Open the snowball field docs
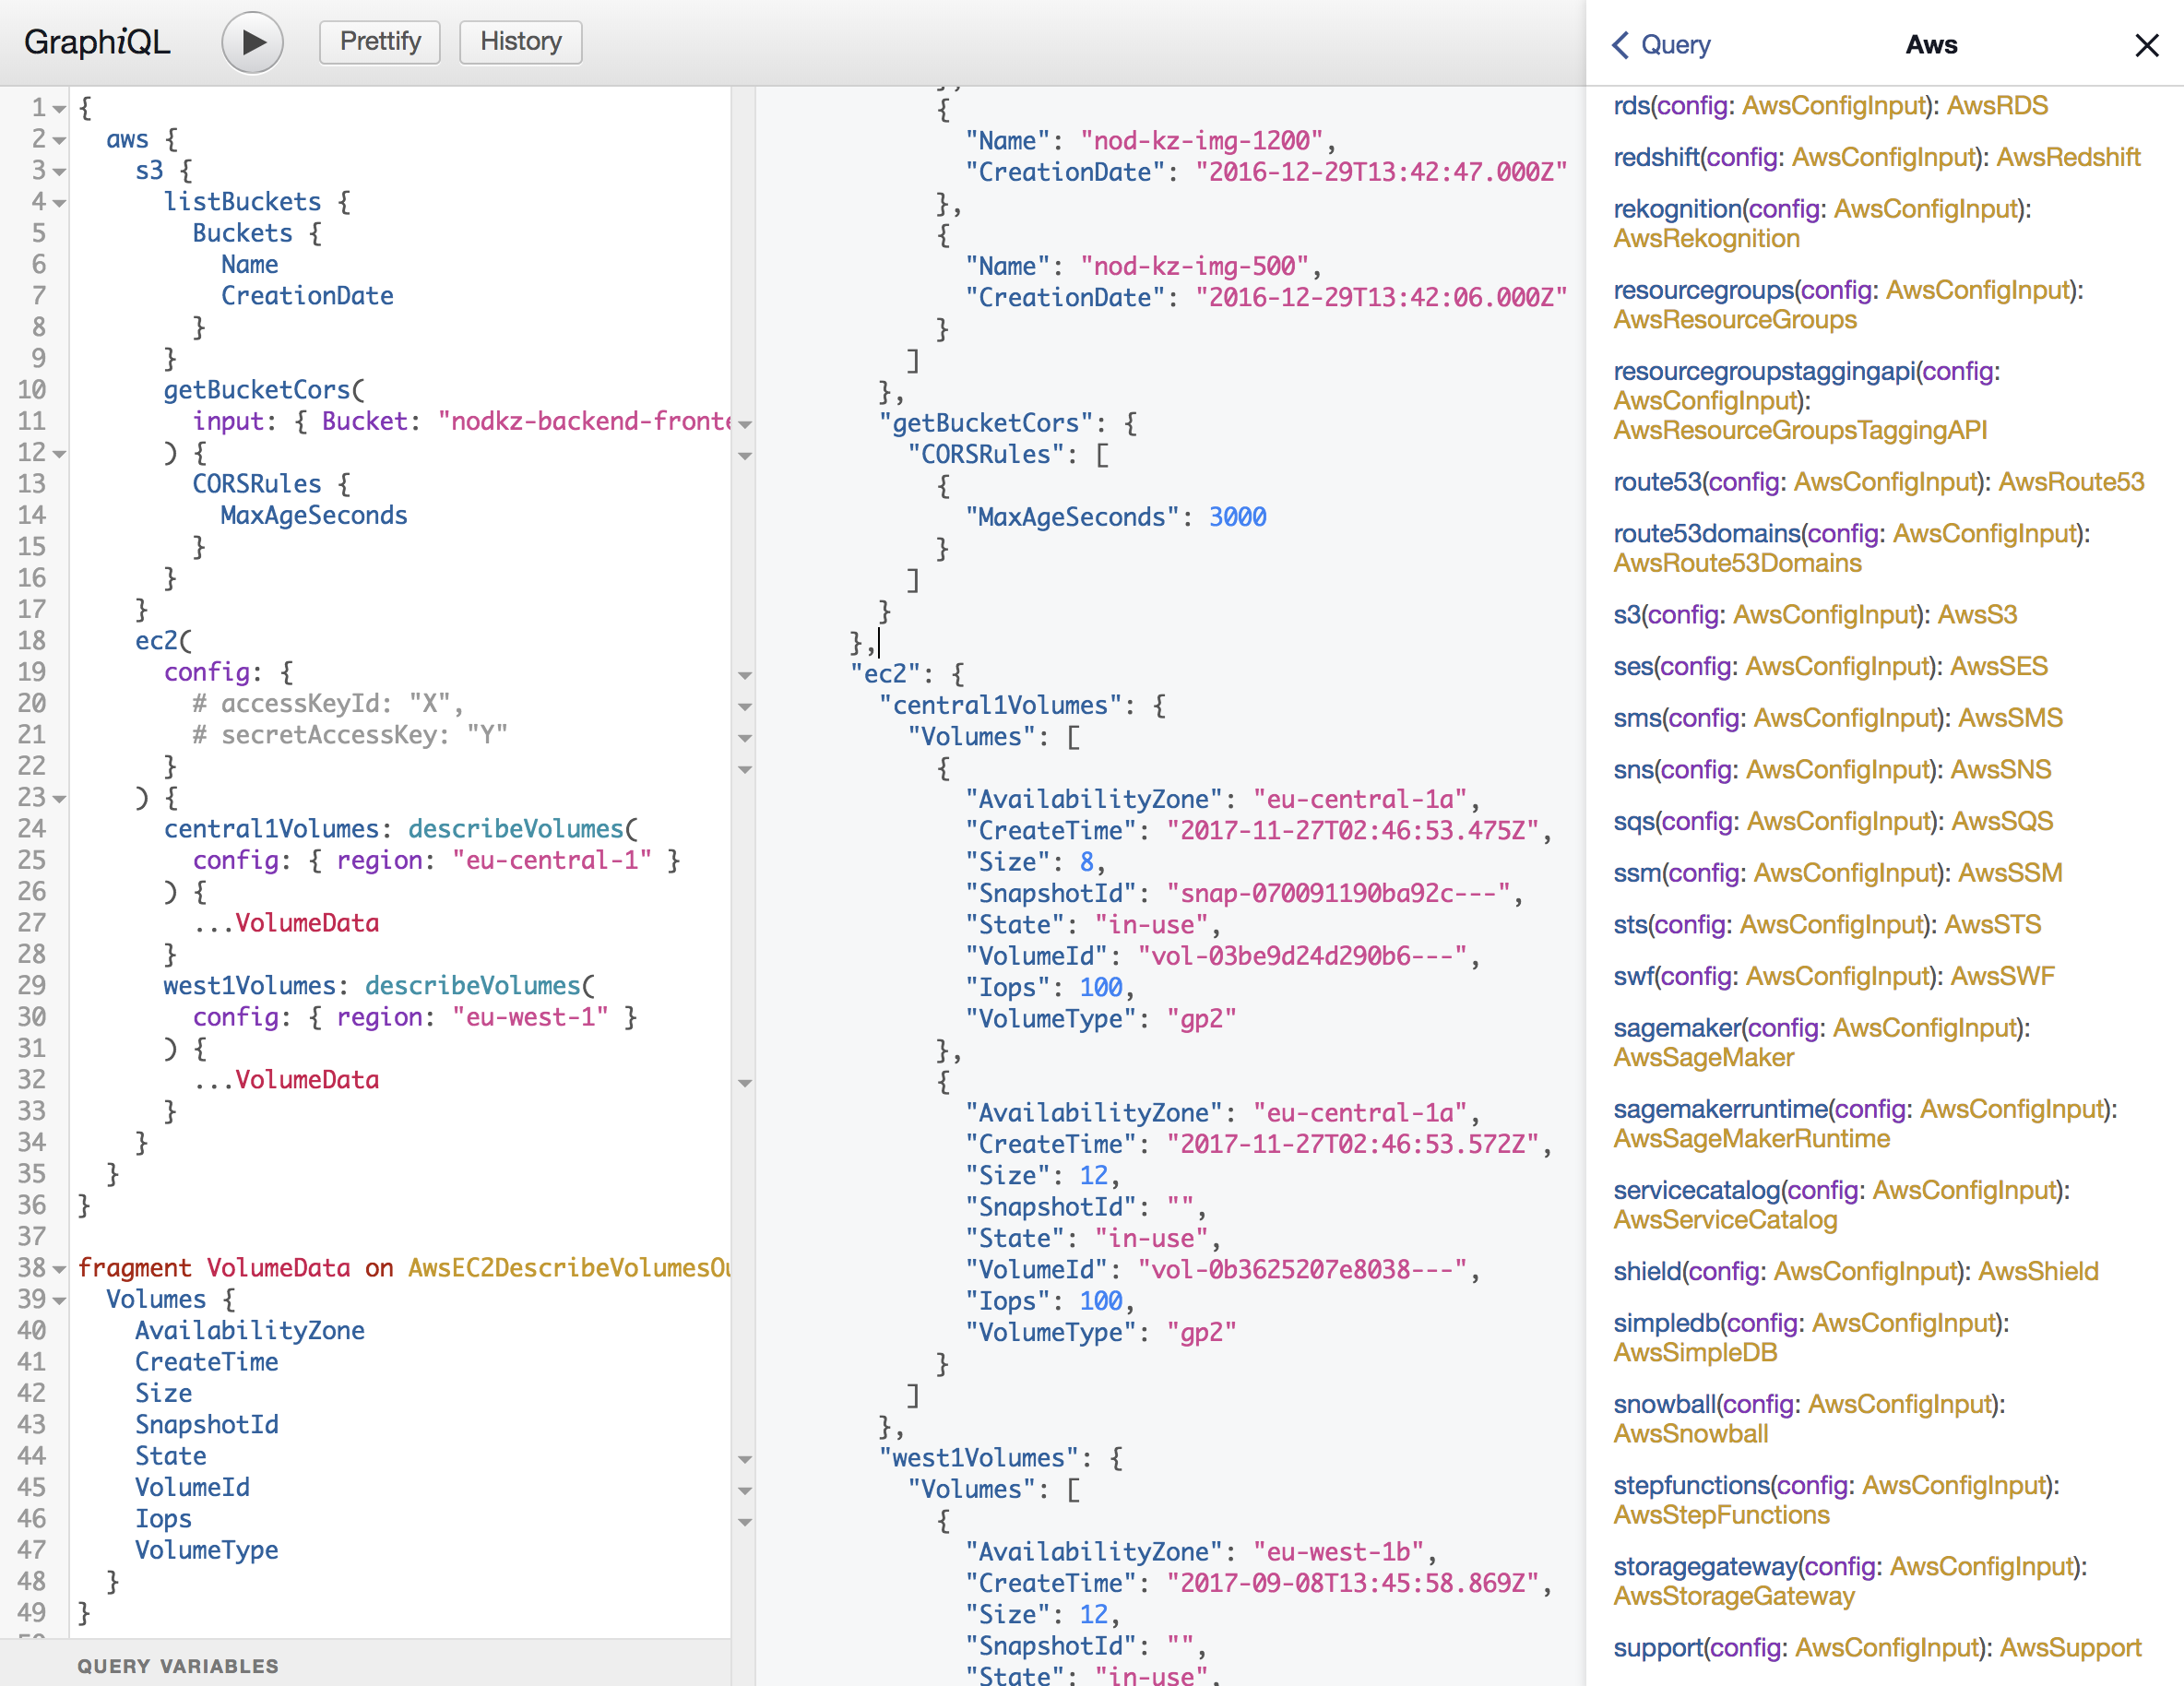The image size is (2184, 1686). [x=1664, y=1405]
